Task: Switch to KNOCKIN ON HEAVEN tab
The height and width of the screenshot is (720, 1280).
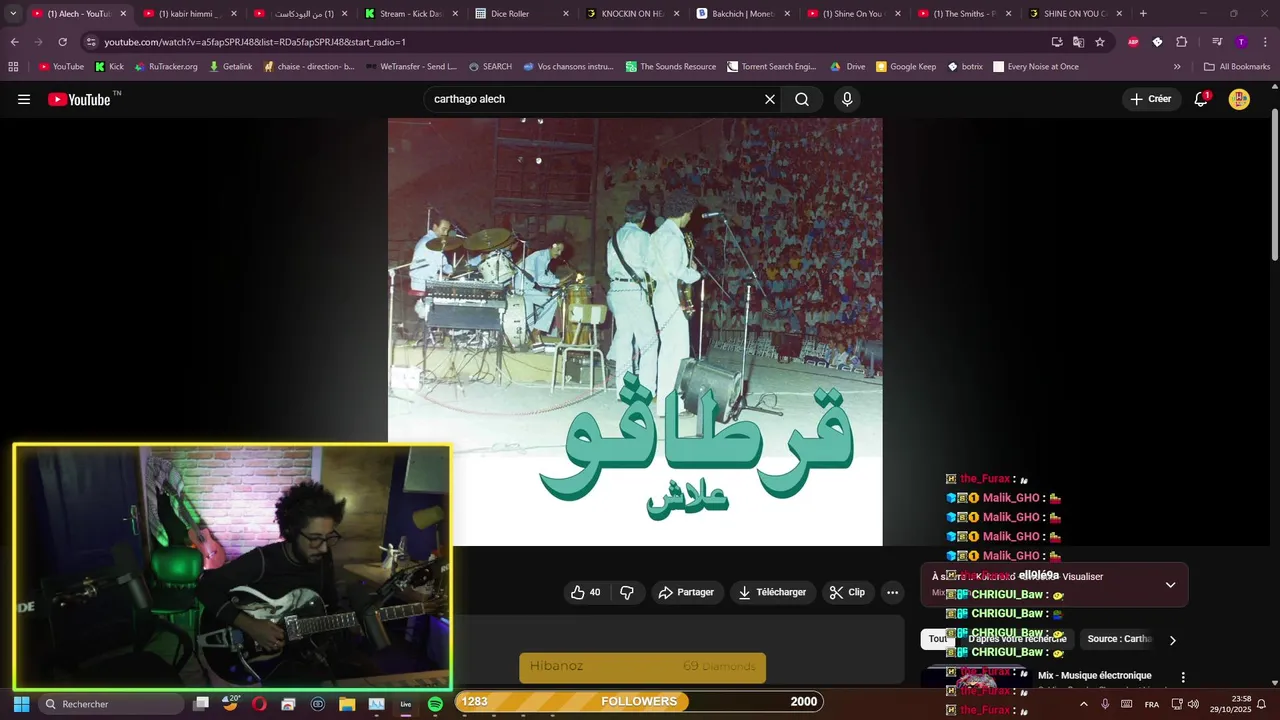Action: pos(632,14)
